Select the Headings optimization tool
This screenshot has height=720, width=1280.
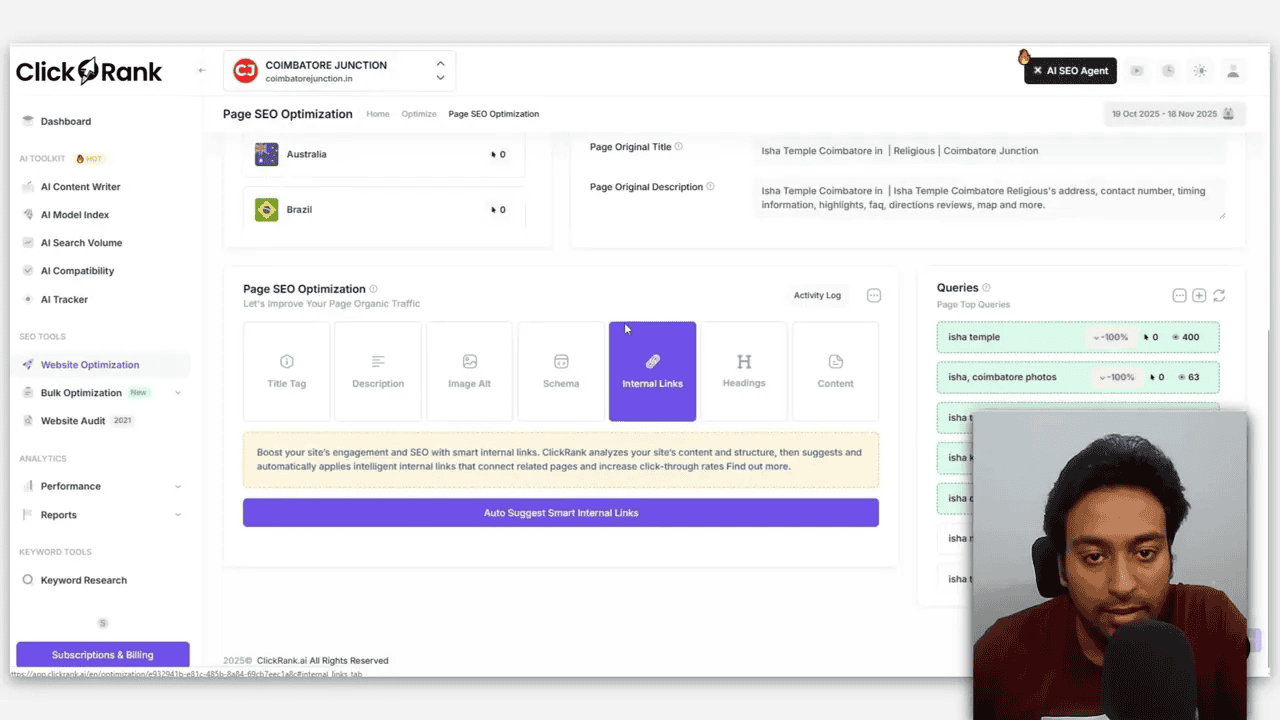point(744,371)
